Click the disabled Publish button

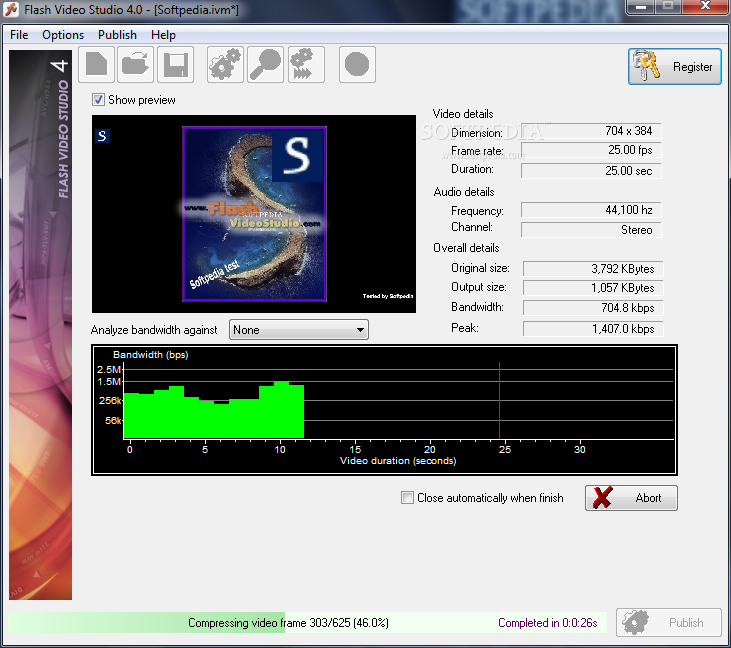point(669,622)
